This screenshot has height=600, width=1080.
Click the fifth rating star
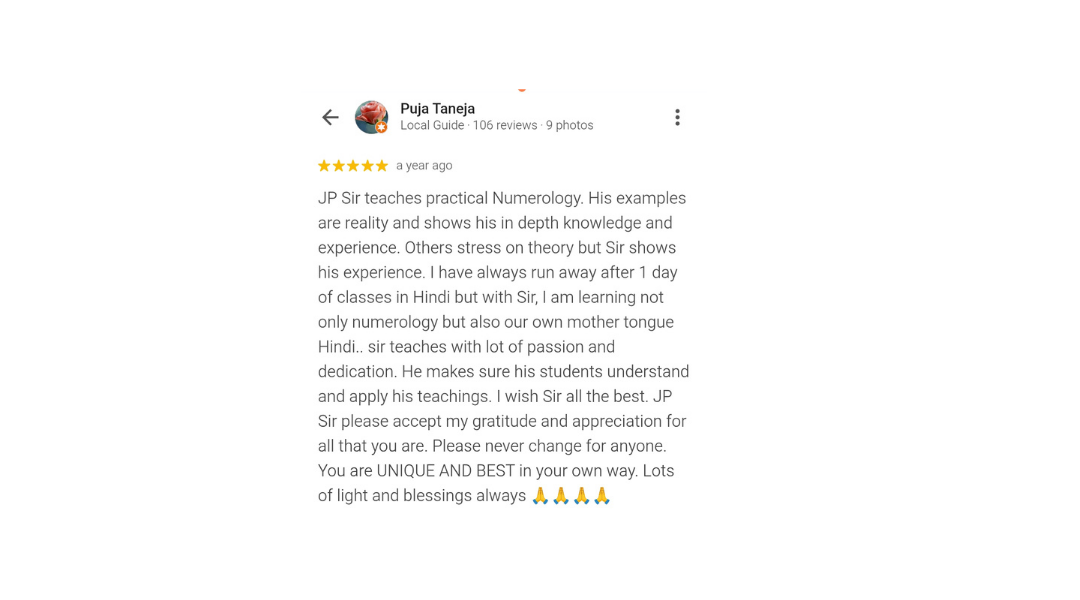381,166
